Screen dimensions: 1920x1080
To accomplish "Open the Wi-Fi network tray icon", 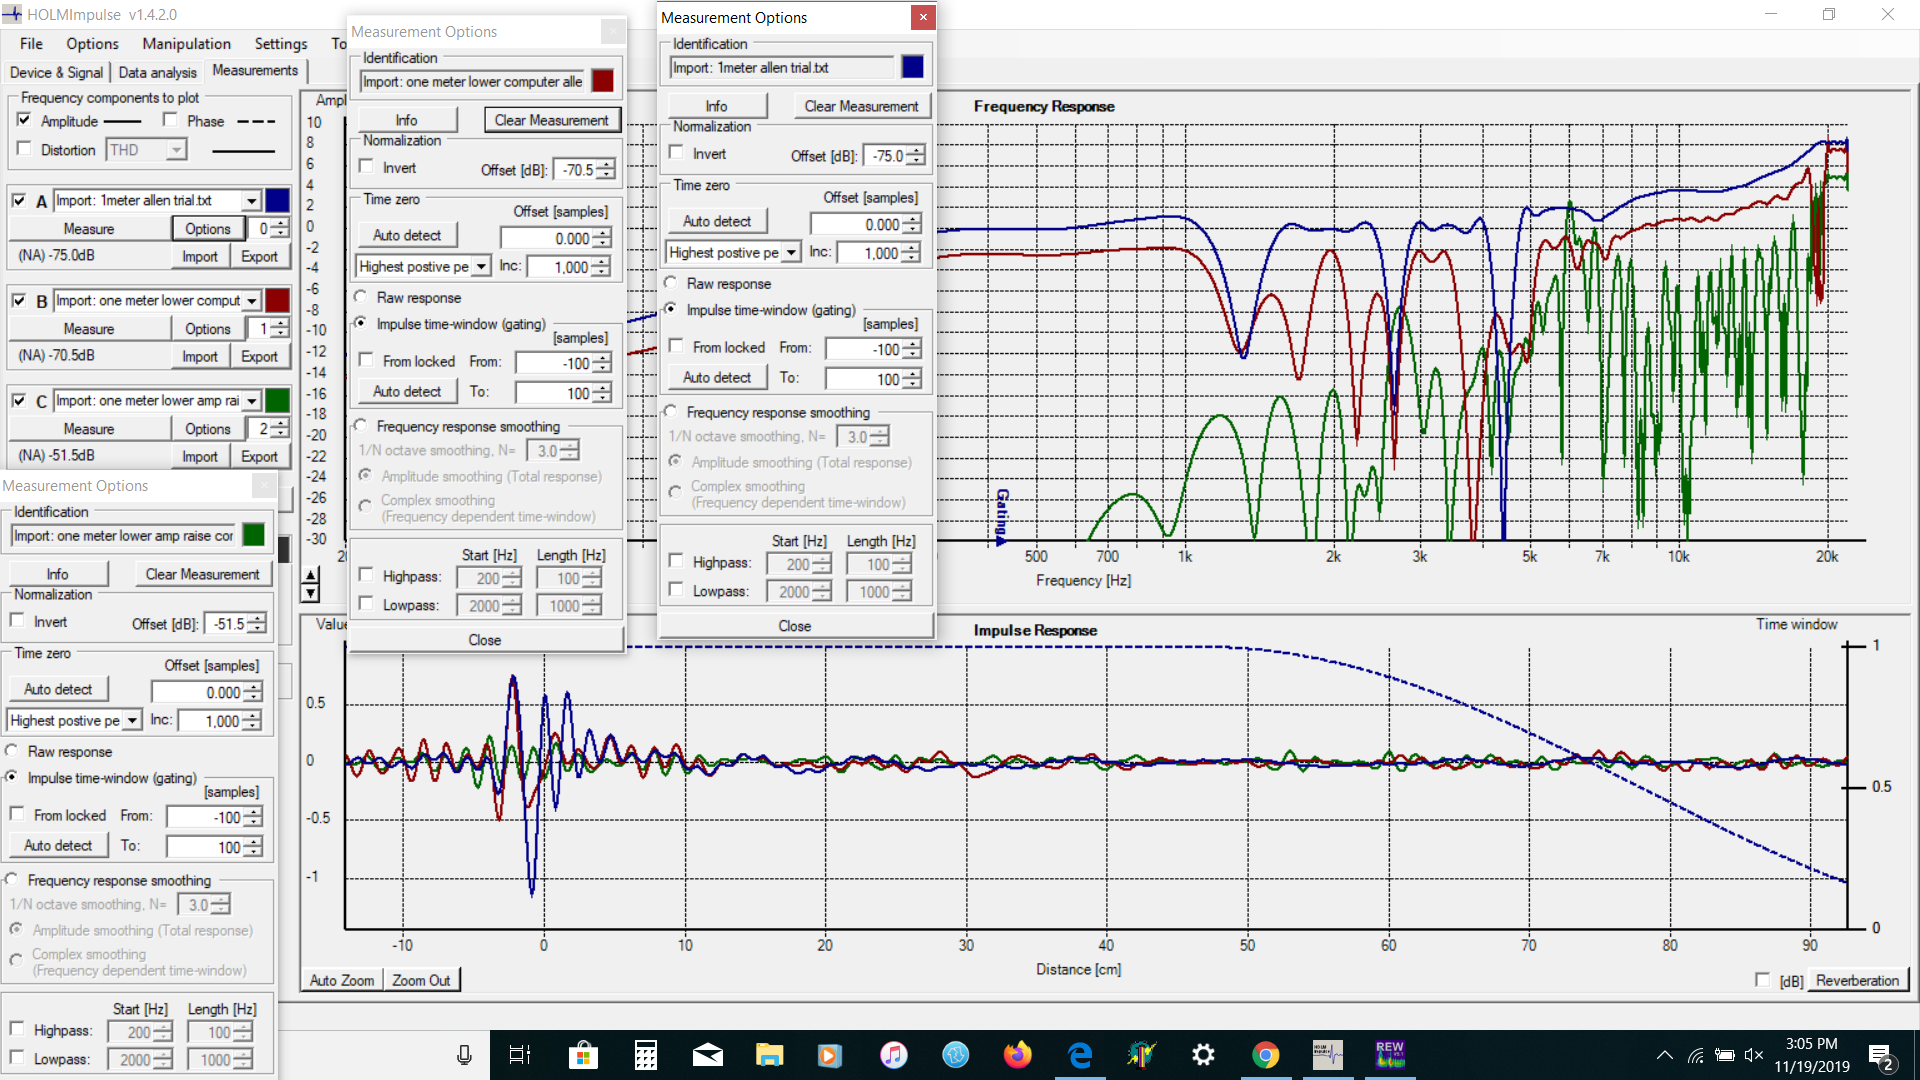I will 1696,1055.
